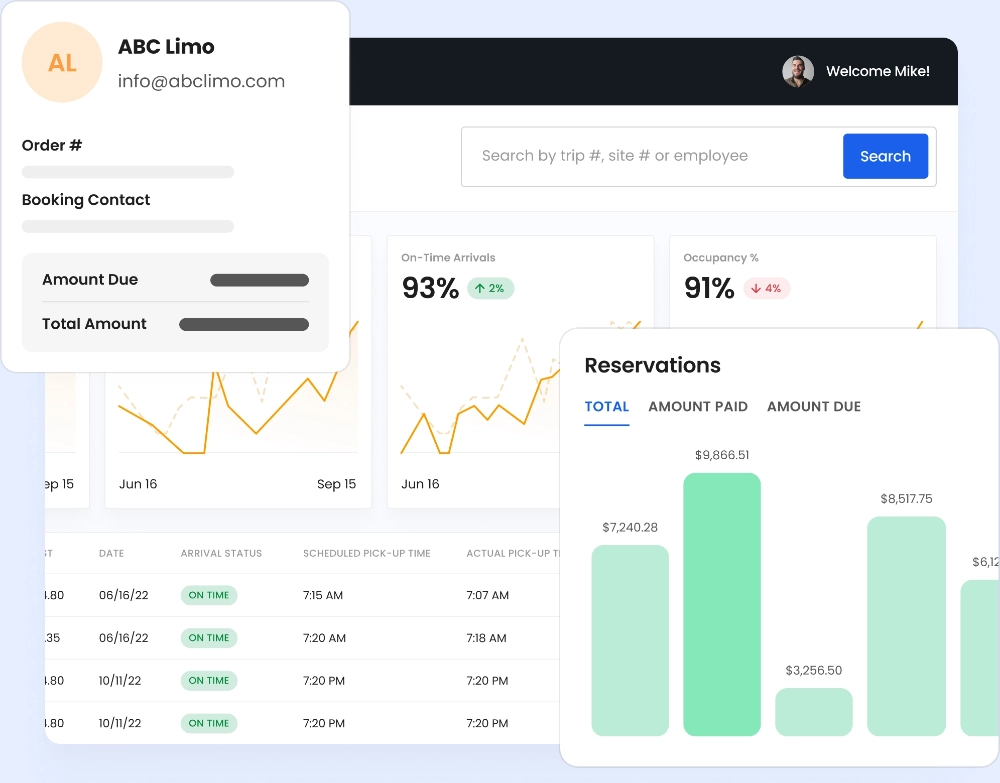
Task: Switch to the AMOUNT PAID tab
Action: [698, 407]
